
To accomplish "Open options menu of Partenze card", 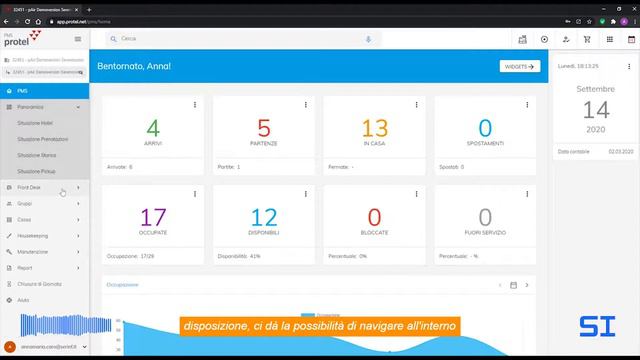I will pyautogui.click(x=306, y=105).
